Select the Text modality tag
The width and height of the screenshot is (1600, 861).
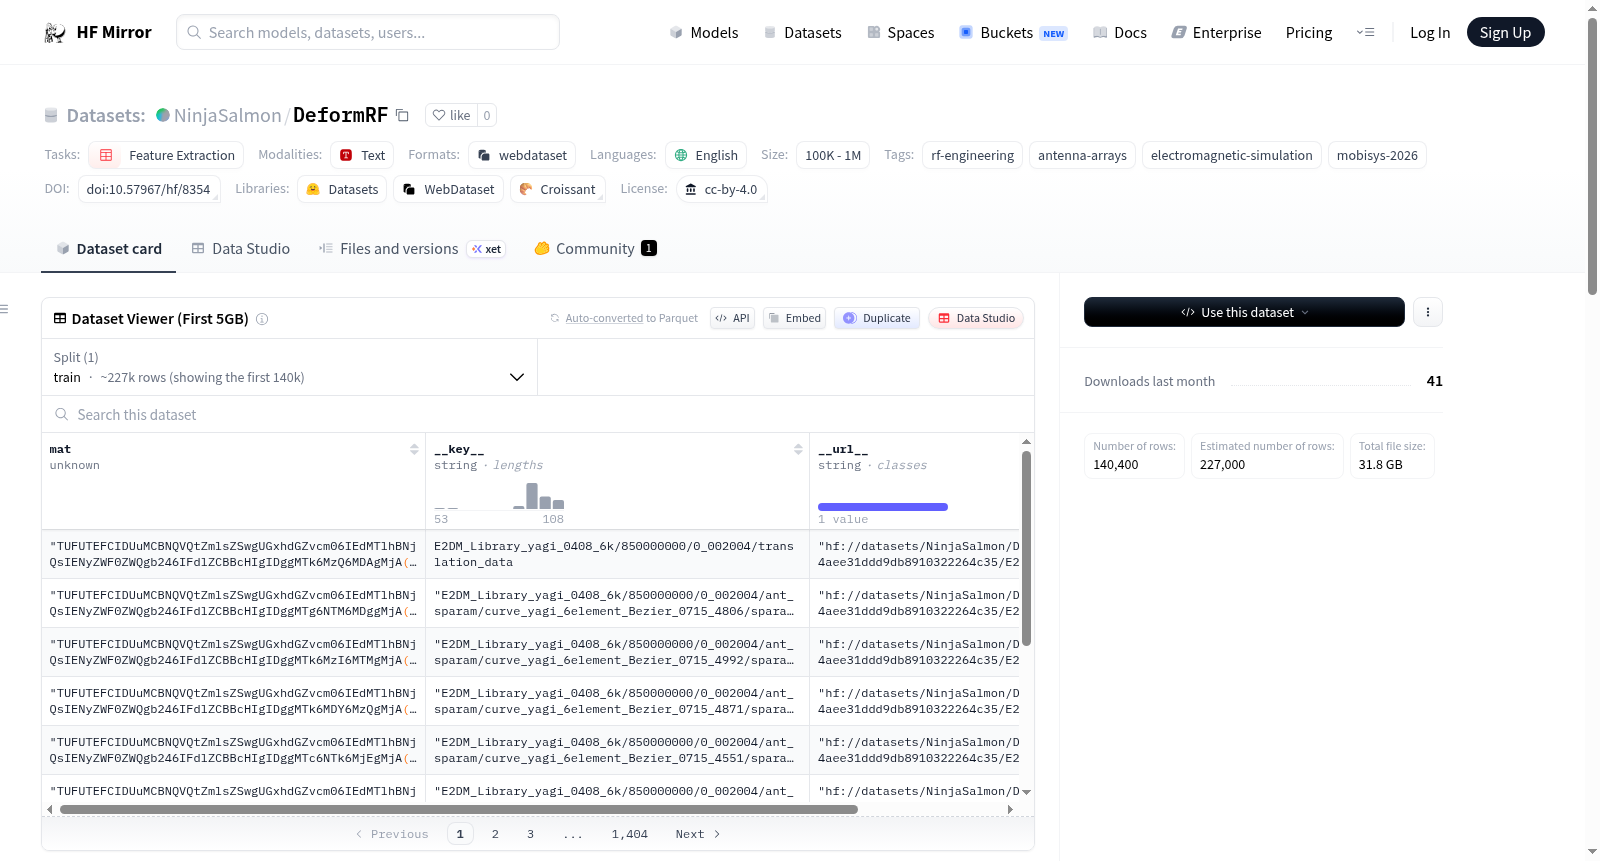pyautogui.click(x=362, y=155)
